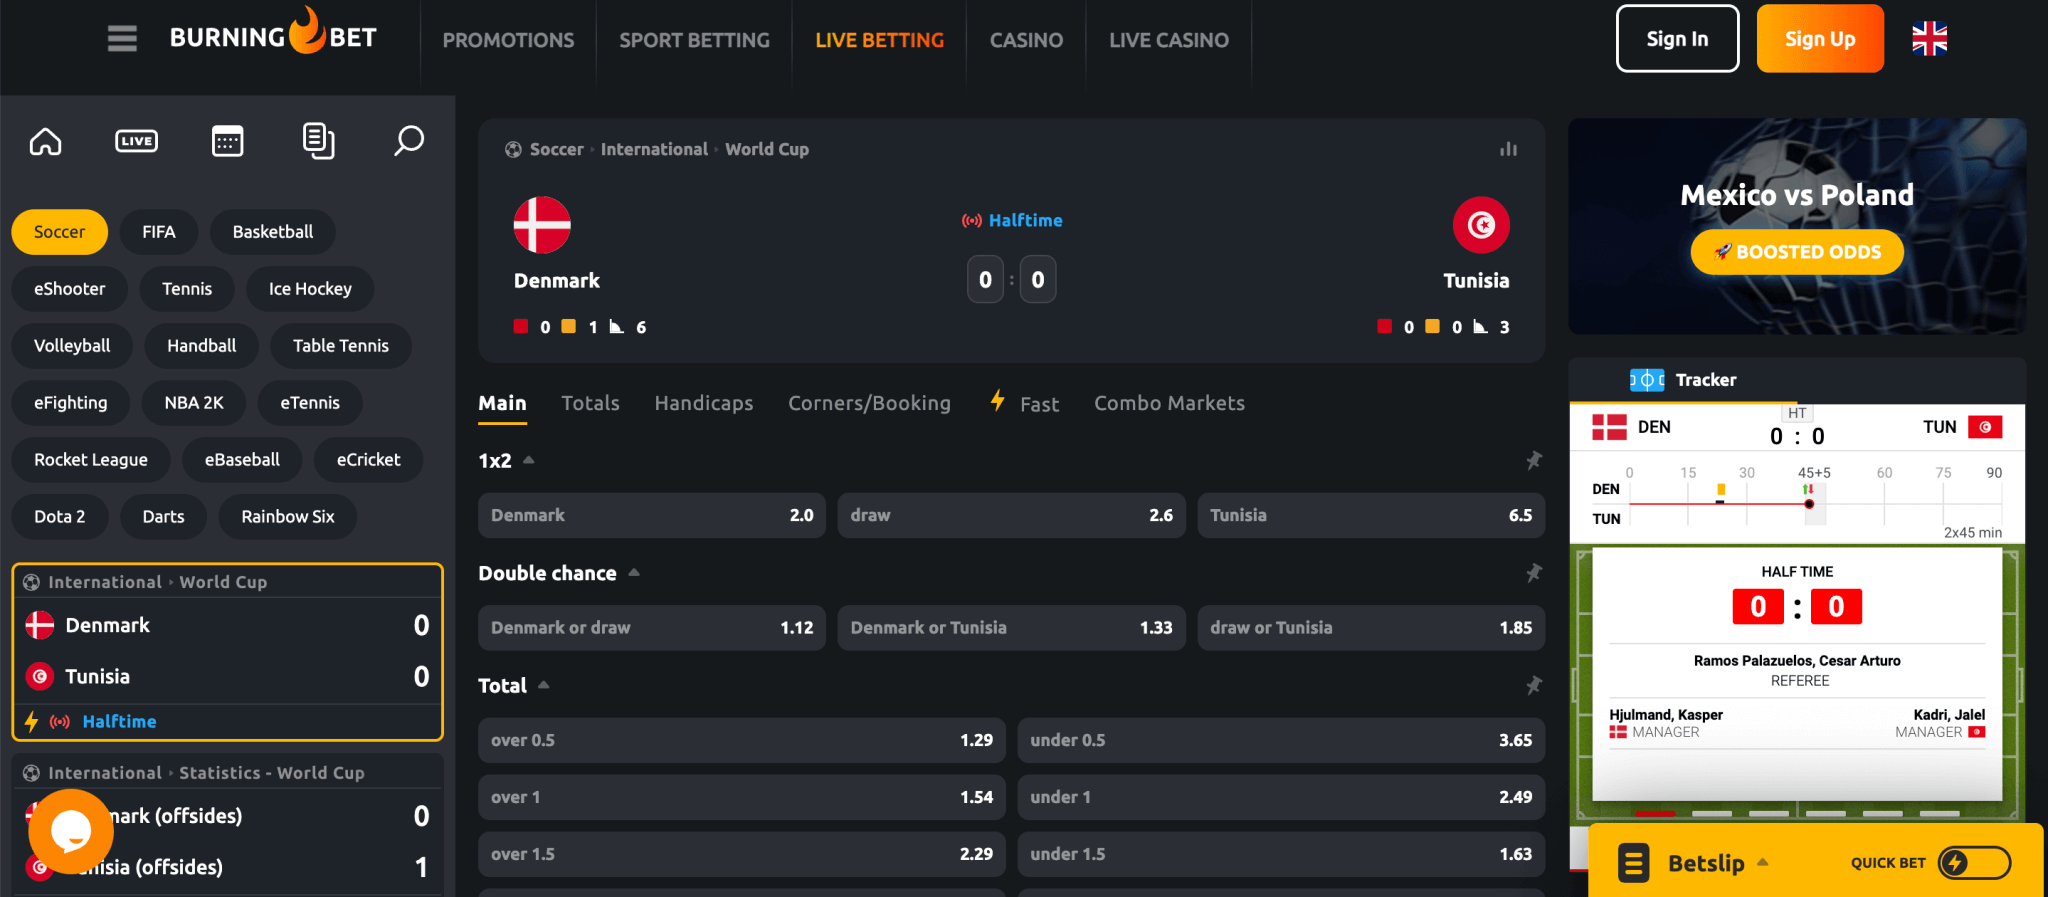This screenshot has width=2048, height=897.
Task: Open the hamburger menu
Action: [122, 39]
